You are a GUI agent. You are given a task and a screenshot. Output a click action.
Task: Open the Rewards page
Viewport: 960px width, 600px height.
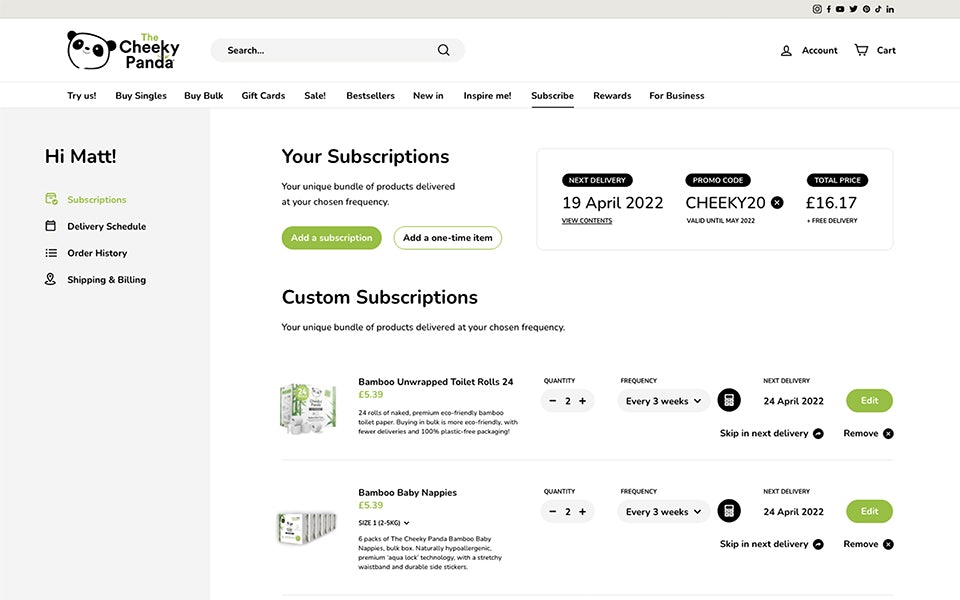612,96
